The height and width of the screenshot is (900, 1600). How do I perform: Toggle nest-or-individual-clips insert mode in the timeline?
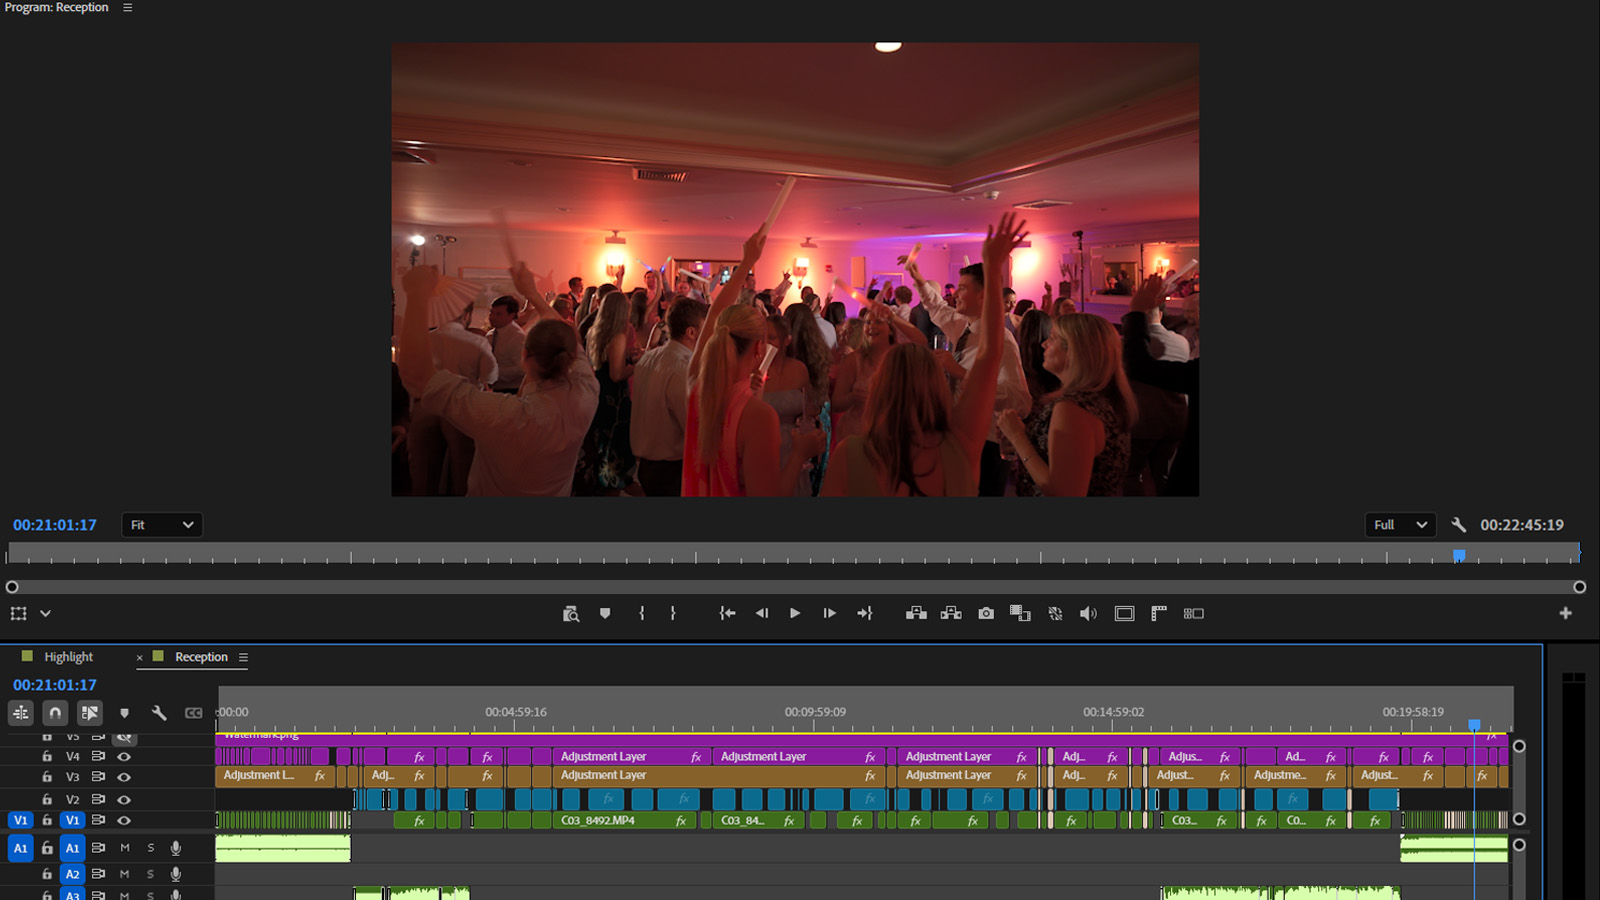(x=21, y=713)
